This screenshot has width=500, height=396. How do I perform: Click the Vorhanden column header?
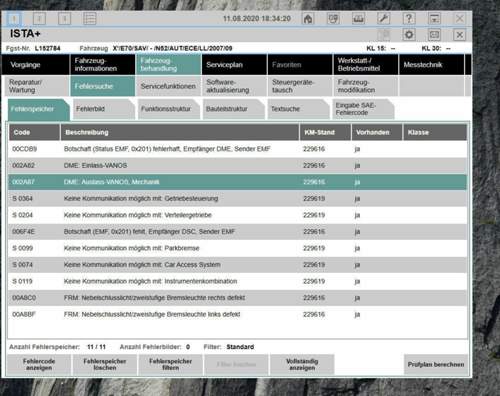point(377,132)
